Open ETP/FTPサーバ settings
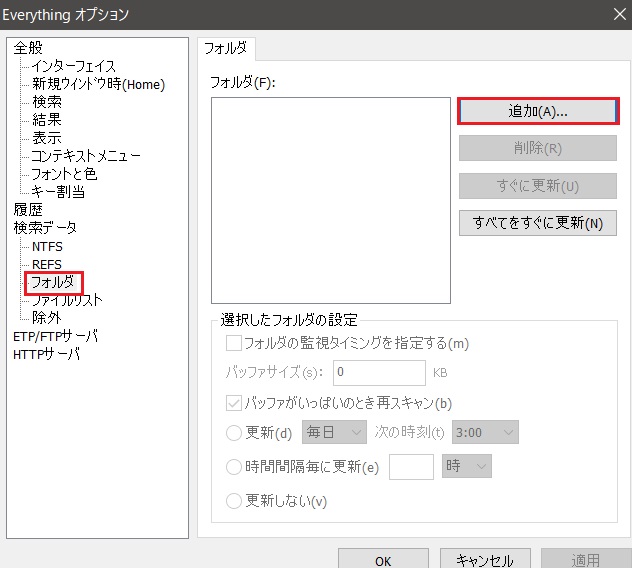632x568 pixels. [56, 336]
